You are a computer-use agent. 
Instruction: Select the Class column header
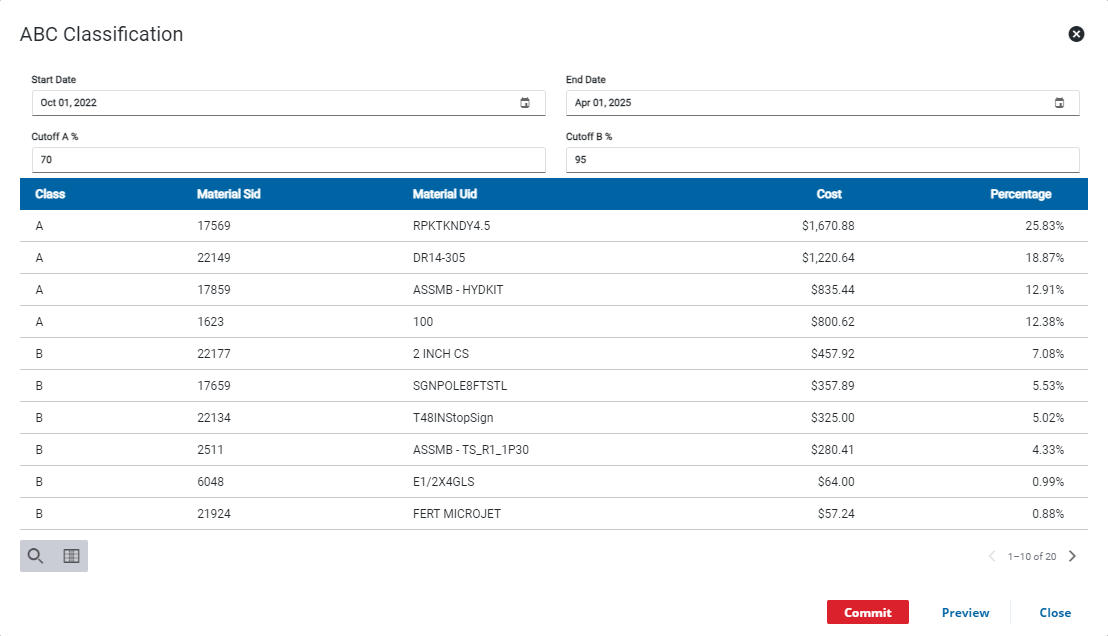pyautogui.click(x=49, y=193)
